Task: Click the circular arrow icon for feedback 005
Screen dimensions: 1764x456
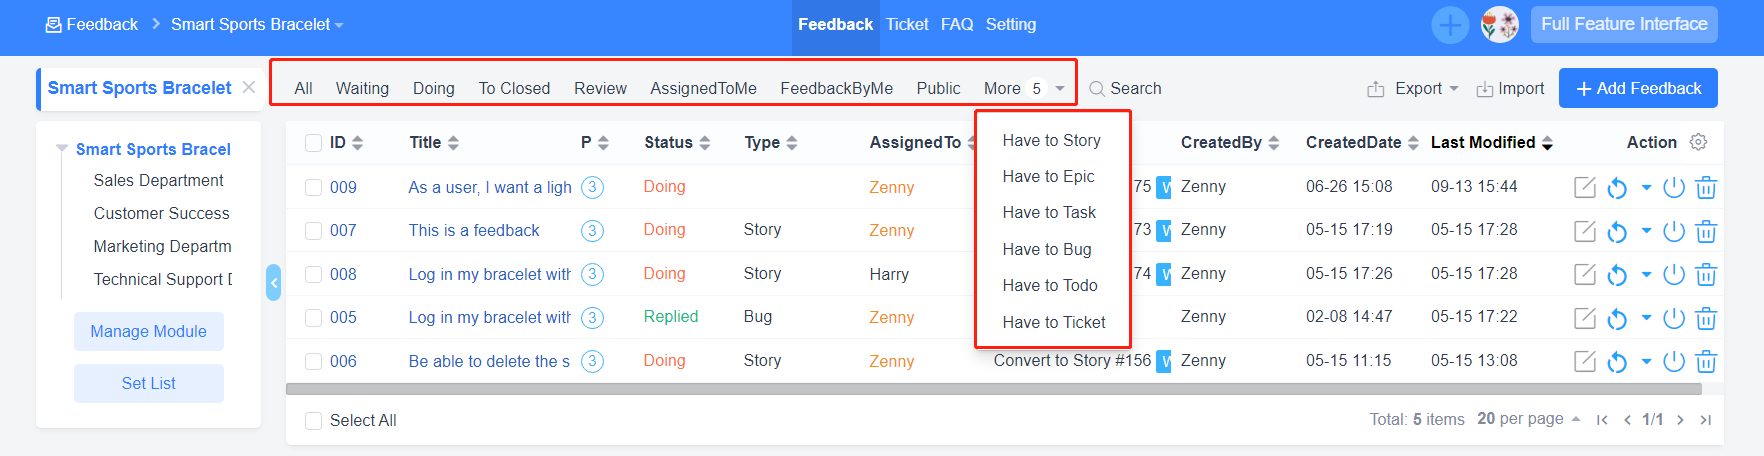Action: [x=1617, y=318]
